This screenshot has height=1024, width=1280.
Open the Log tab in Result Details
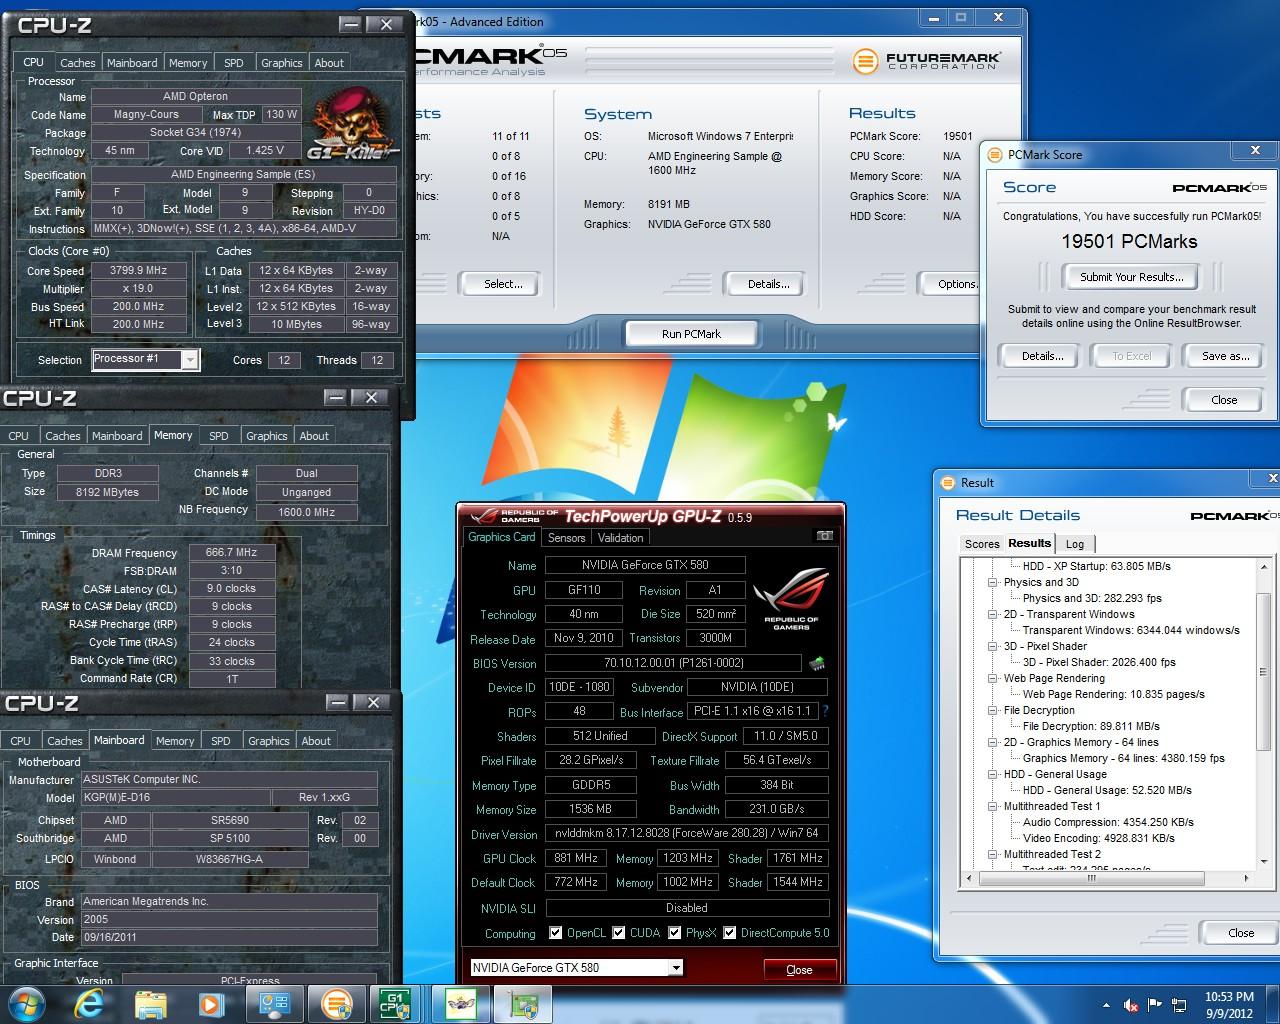(1075, 543)
